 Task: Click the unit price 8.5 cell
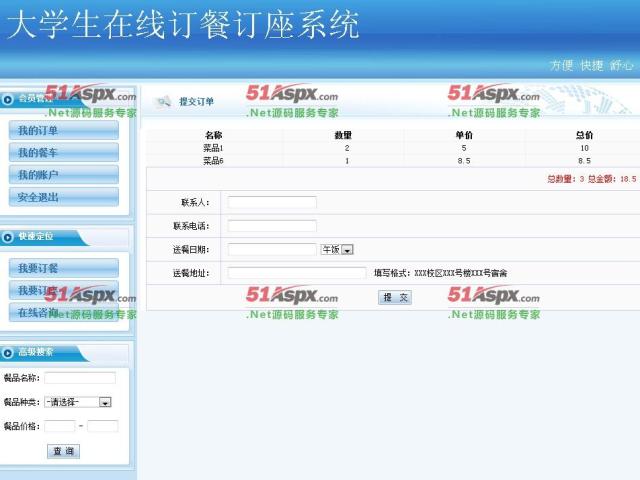(464, 161)
